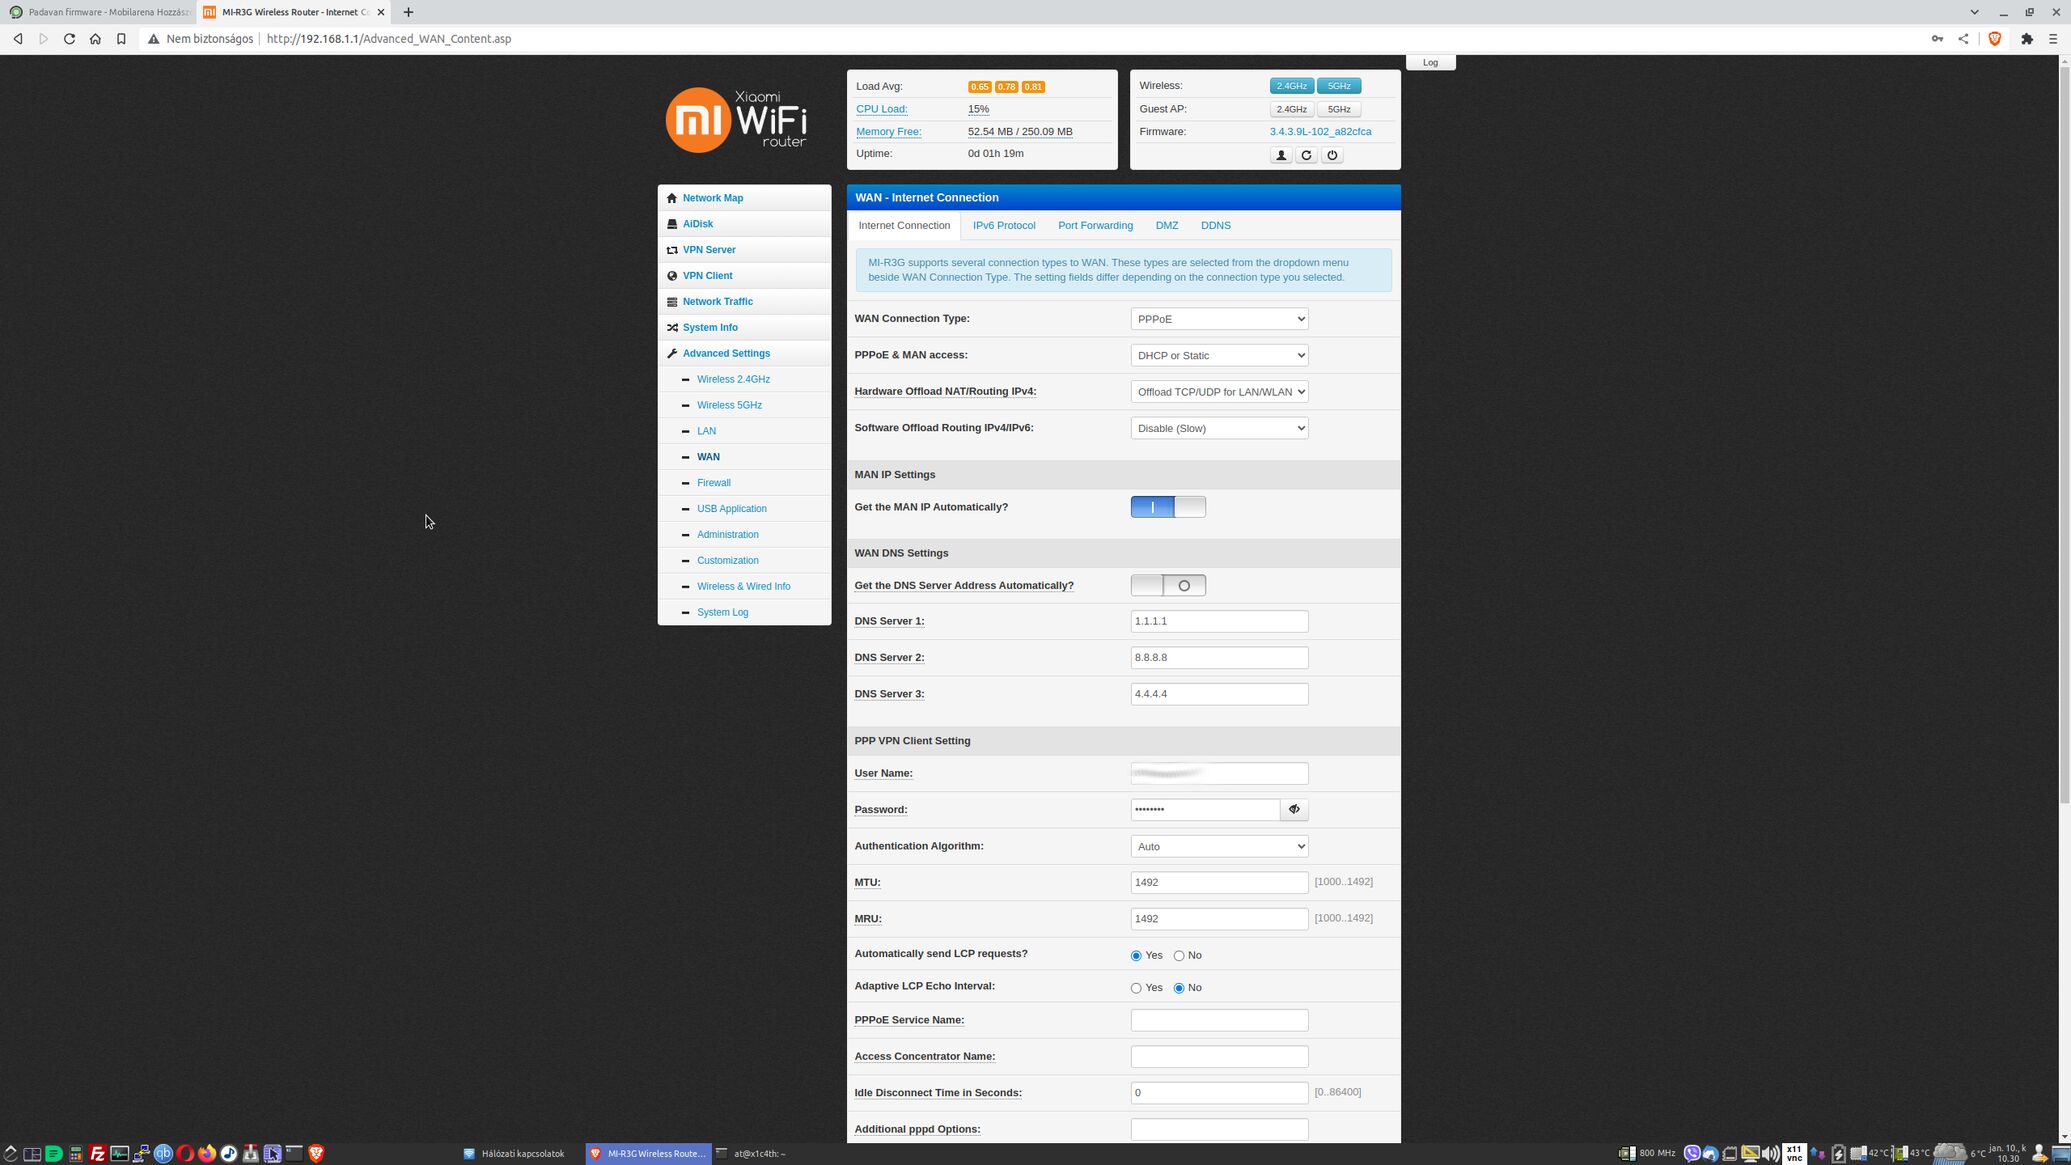Click the Brave shields icon in address bar
2071x1165 pixels.
click(1994, 39)
